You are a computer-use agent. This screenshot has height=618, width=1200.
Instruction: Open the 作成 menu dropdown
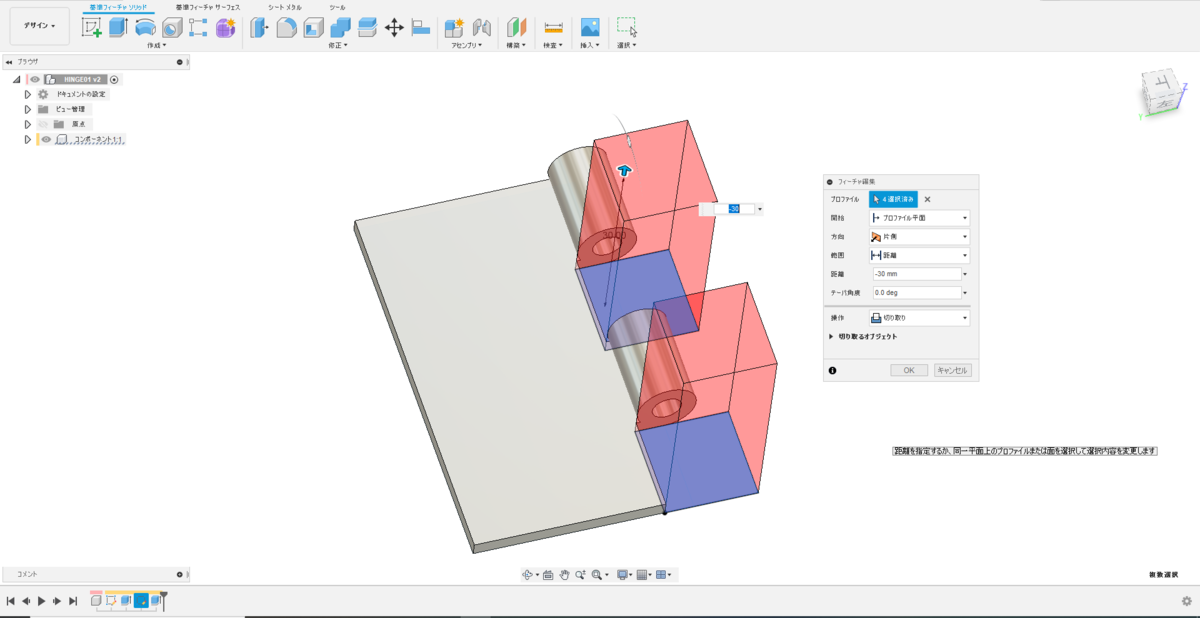click(x=157, y=45)
